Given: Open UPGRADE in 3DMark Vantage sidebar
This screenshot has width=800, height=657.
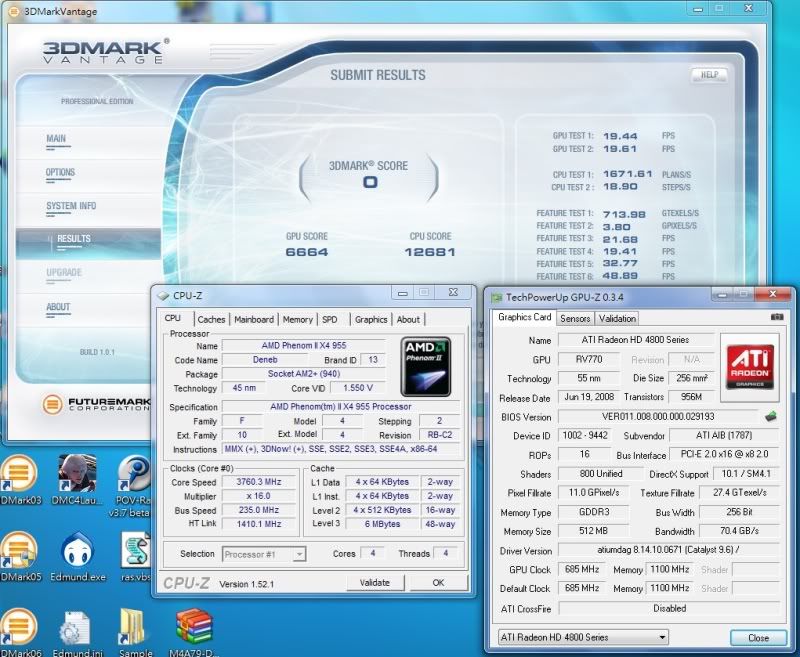Looking at the screenshot, I should click(x=64, y=272).
